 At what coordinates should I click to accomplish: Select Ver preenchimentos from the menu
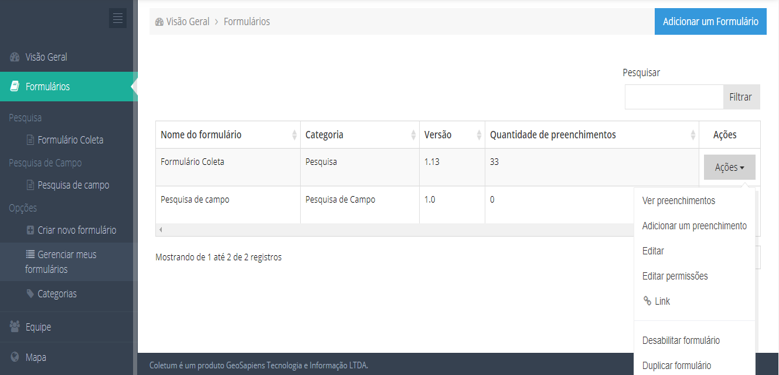coord(678,201)
